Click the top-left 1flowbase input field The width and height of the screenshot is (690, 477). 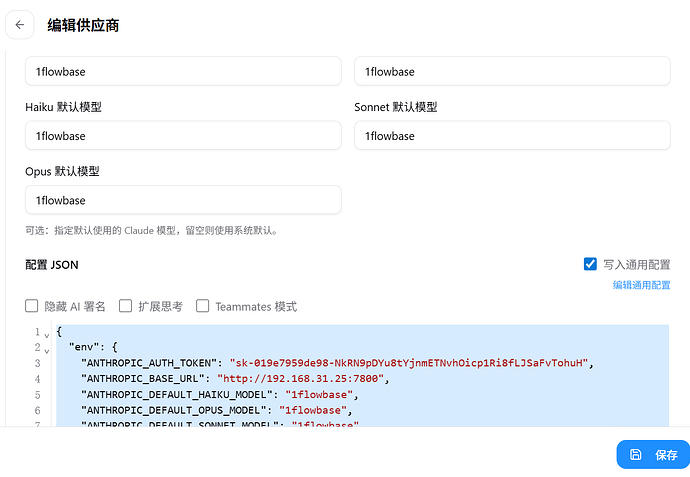click(x=183, y=71)
